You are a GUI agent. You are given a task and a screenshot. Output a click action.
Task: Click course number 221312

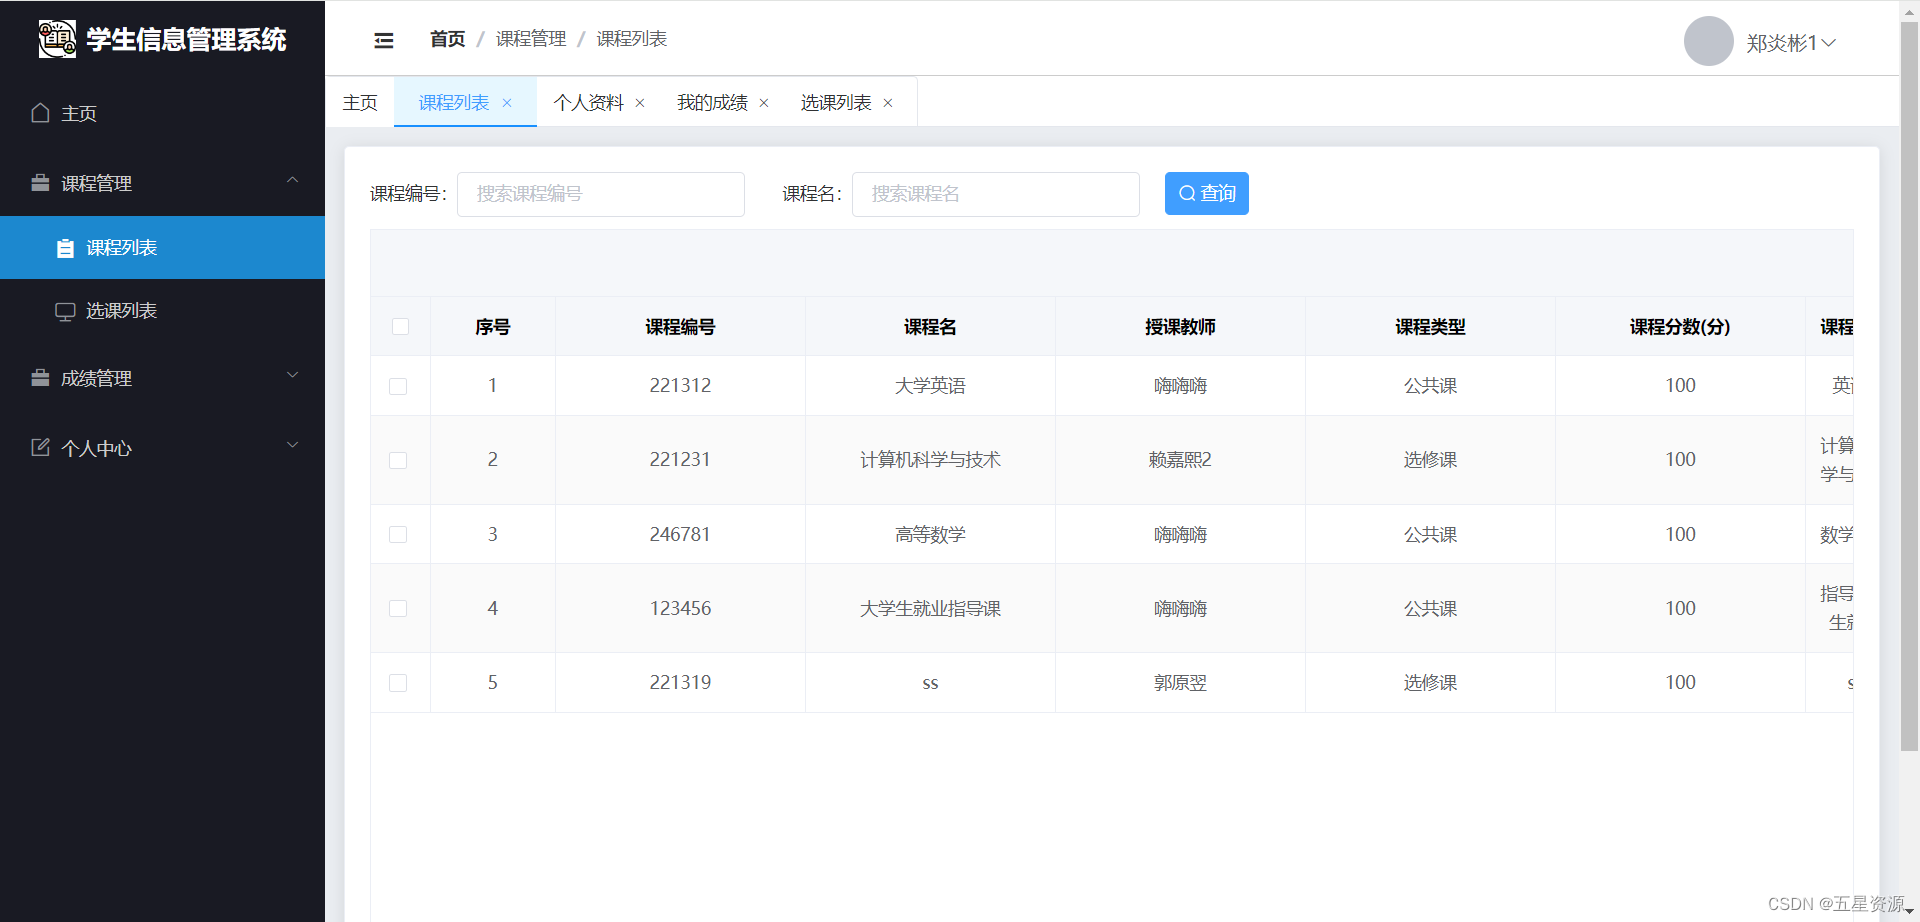pos(680,386)
